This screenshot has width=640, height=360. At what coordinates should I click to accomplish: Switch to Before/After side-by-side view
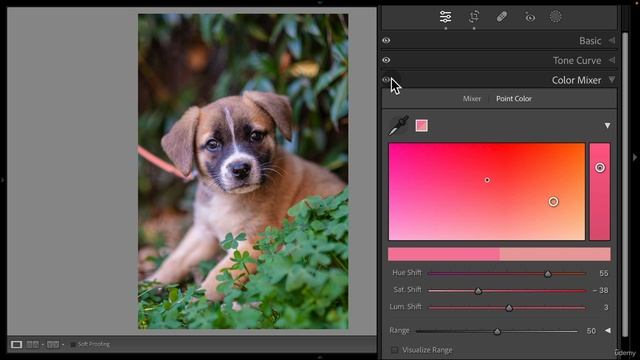click(33, 344)
